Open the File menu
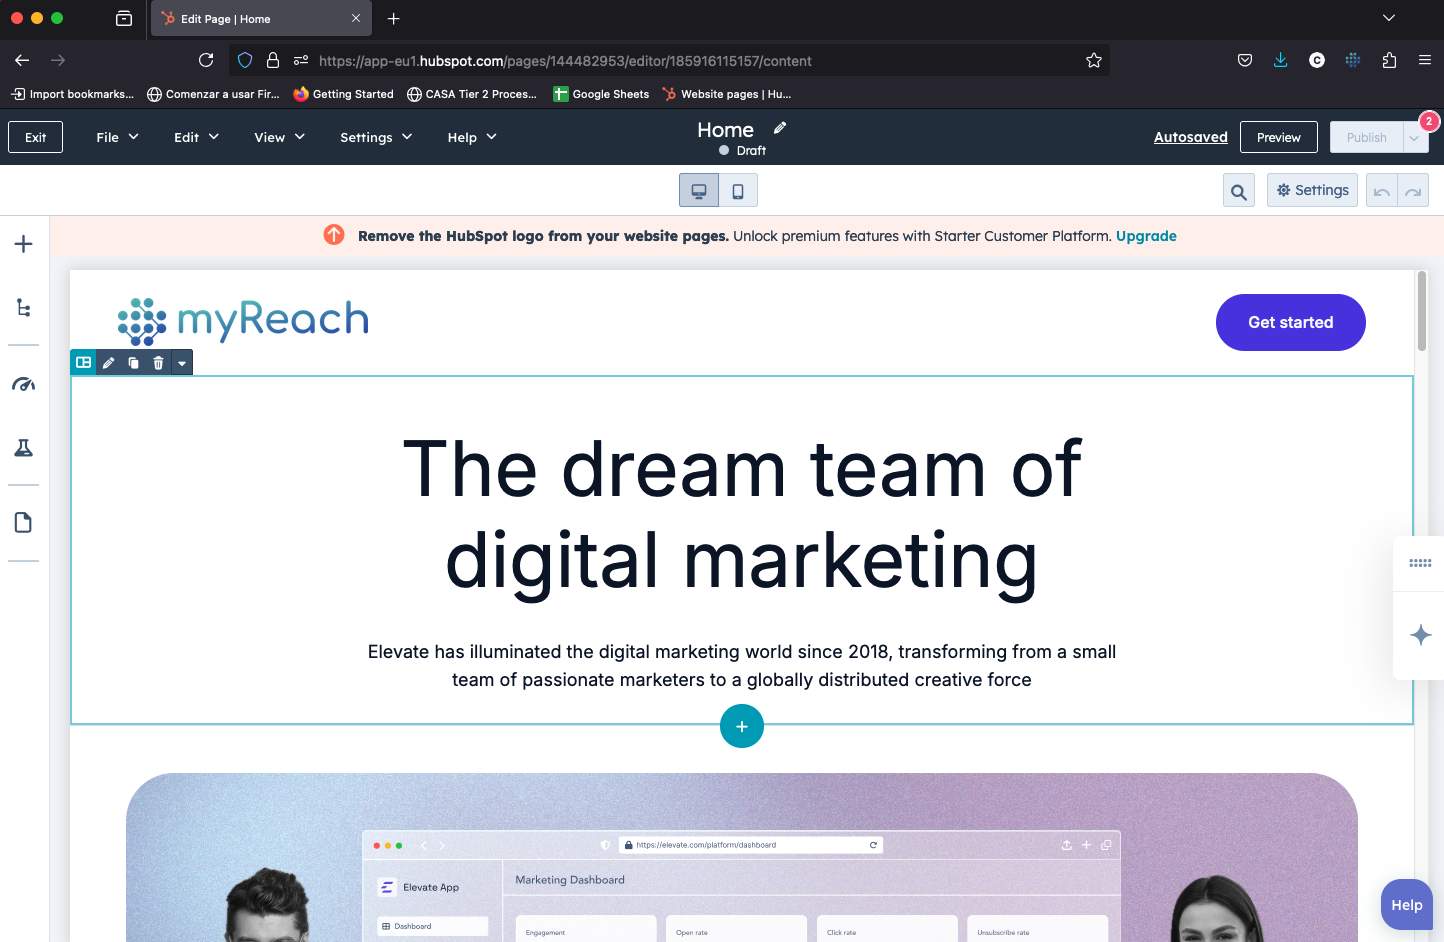Image resolution: width=1444 pixels, height=942 pixels. (117, 137)
